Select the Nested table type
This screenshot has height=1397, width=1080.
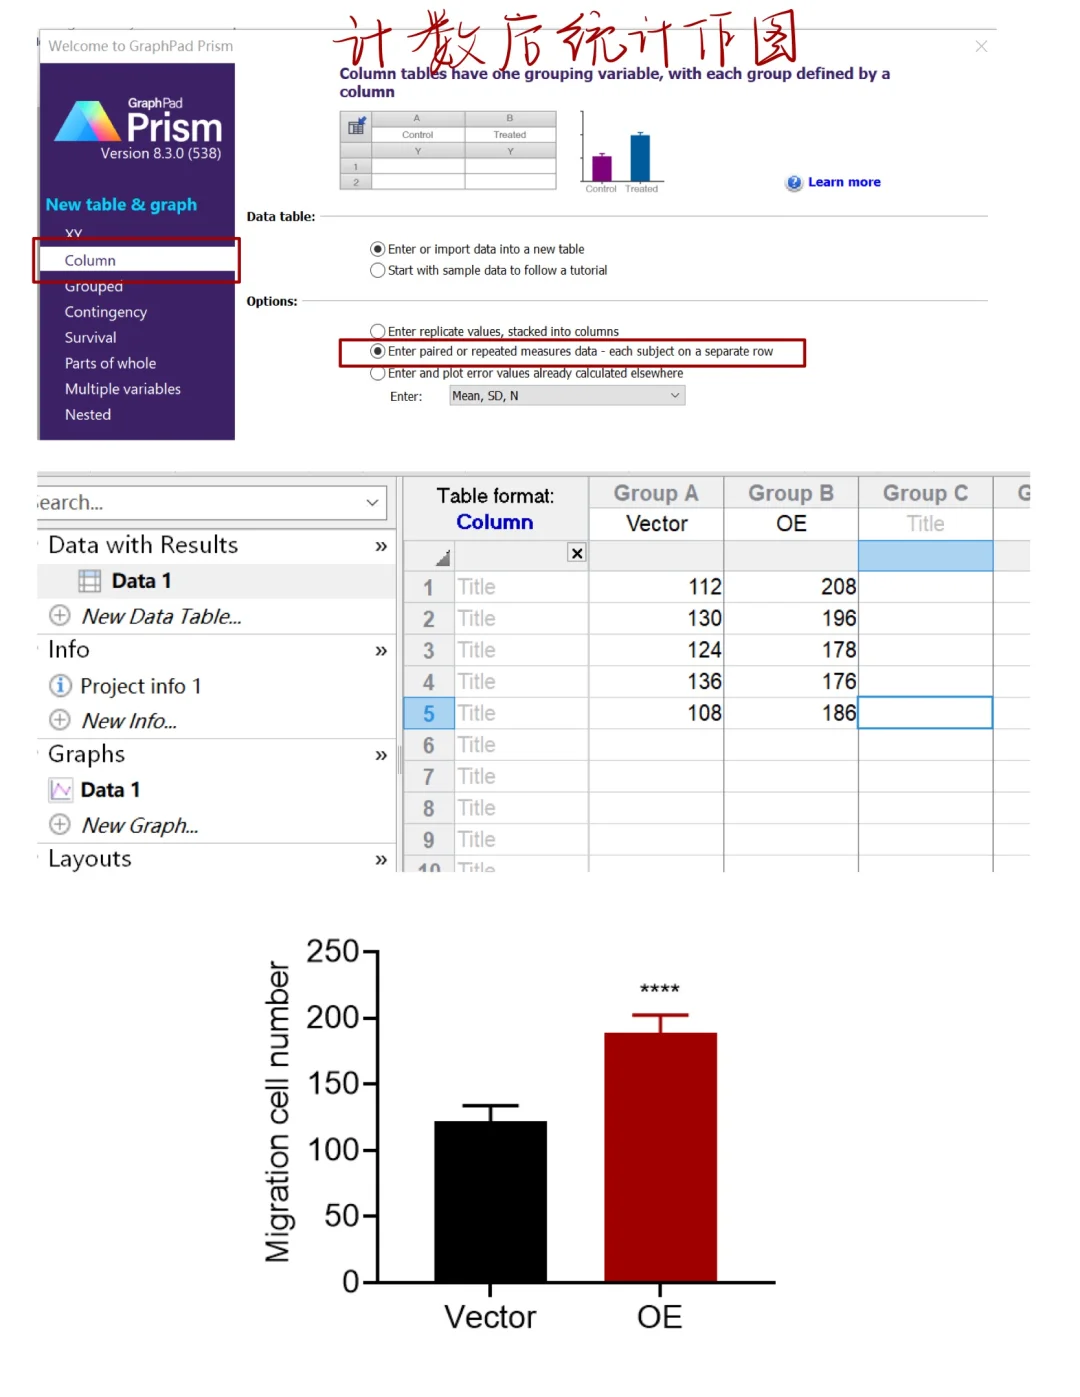click(88, 415)
